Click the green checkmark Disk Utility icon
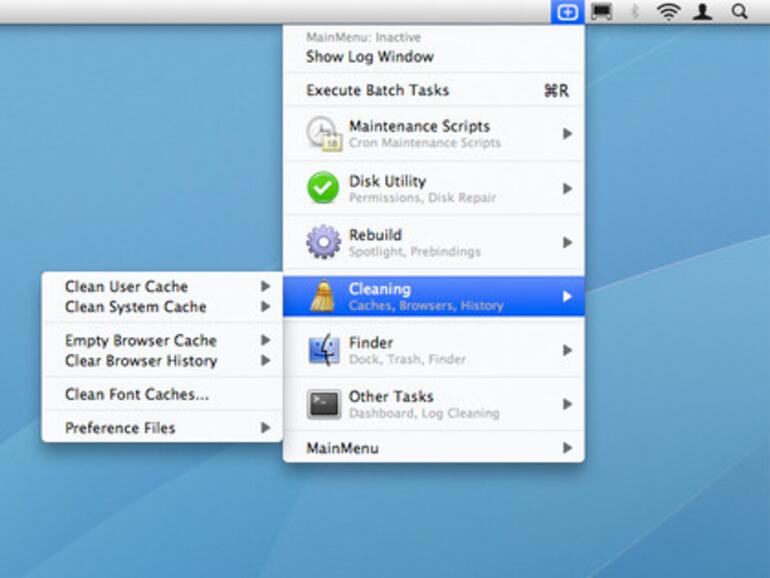770x578 pixels. click(x=323, y=188)
